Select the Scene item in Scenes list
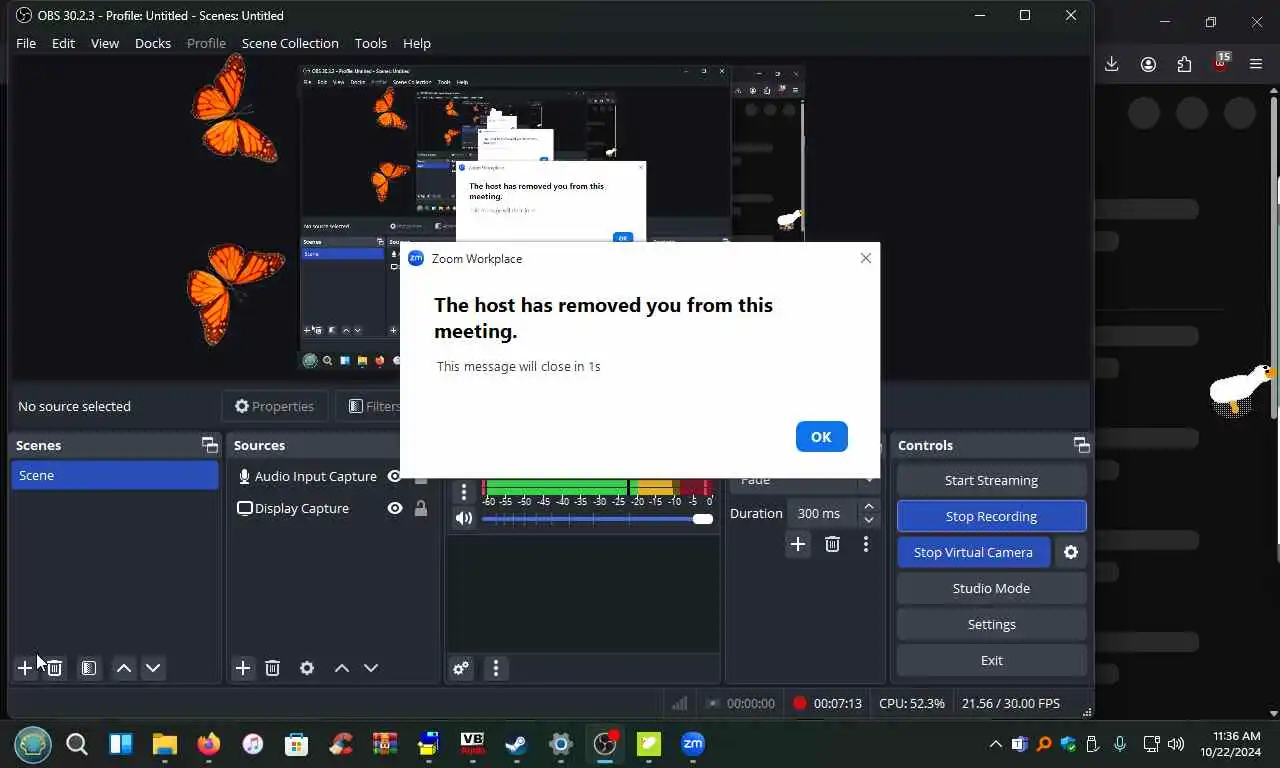 (114, 475)
